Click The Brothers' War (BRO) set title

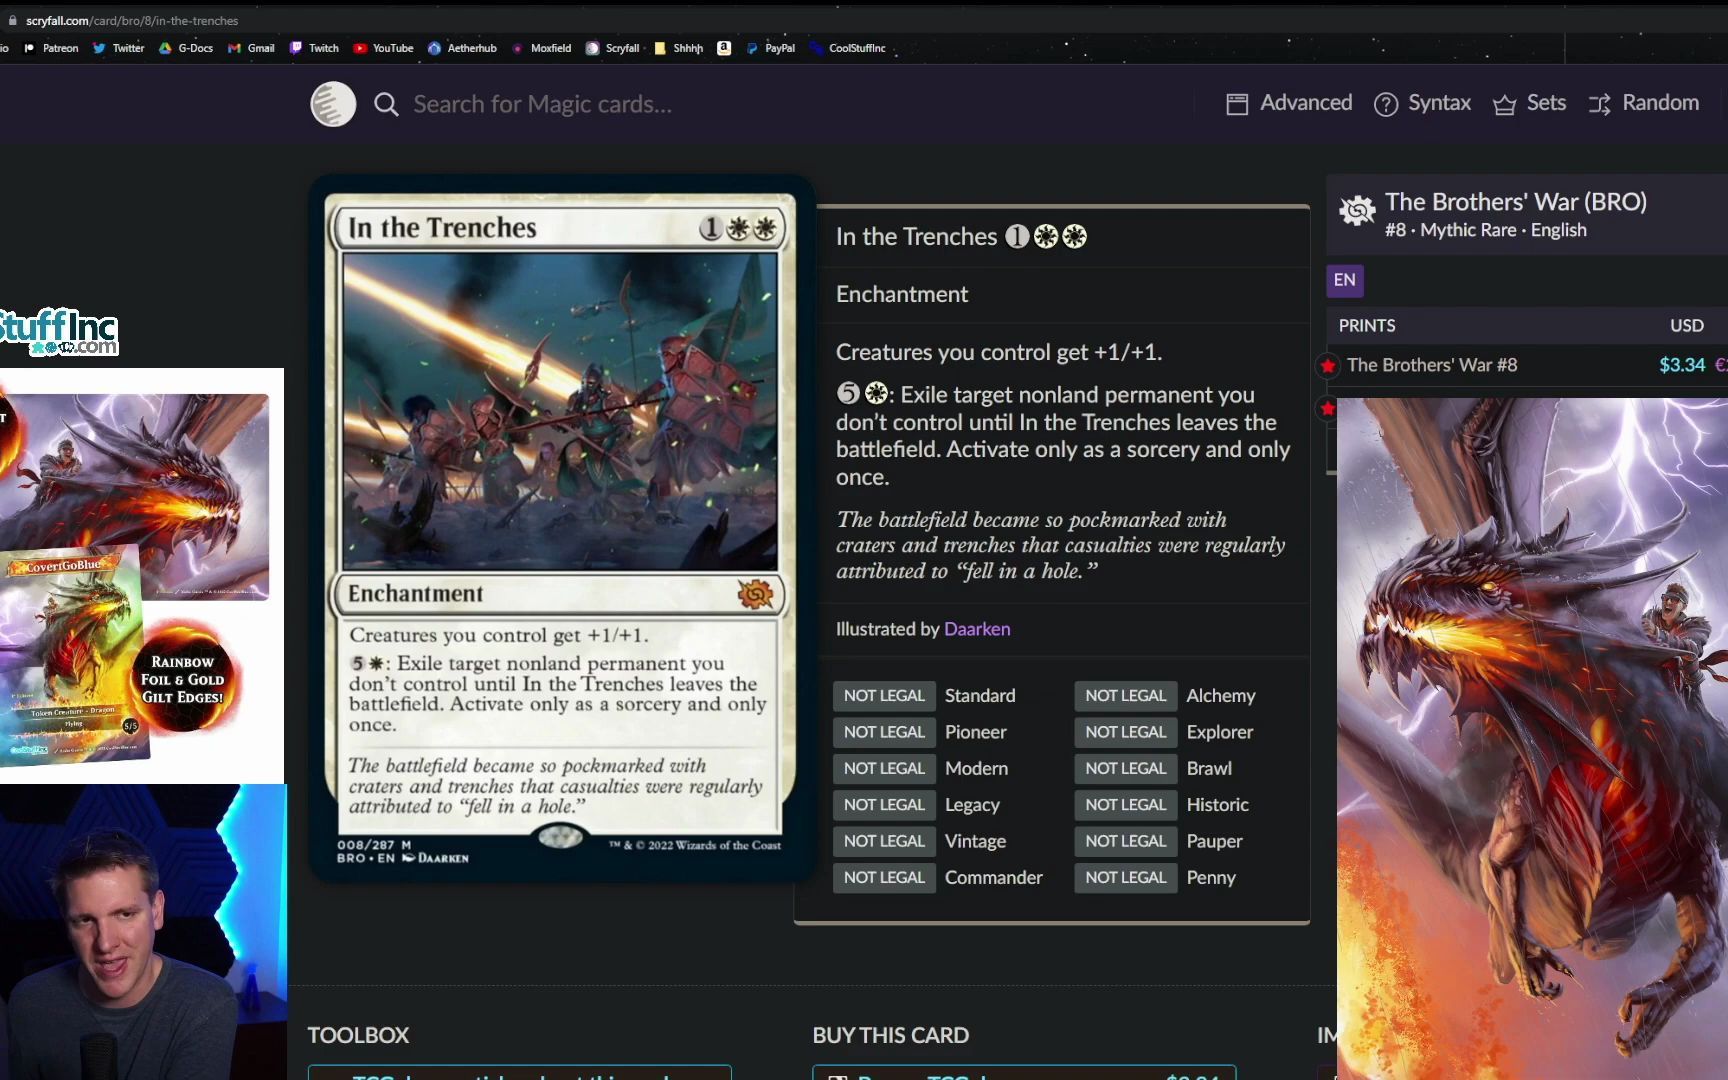(1515, 202)
